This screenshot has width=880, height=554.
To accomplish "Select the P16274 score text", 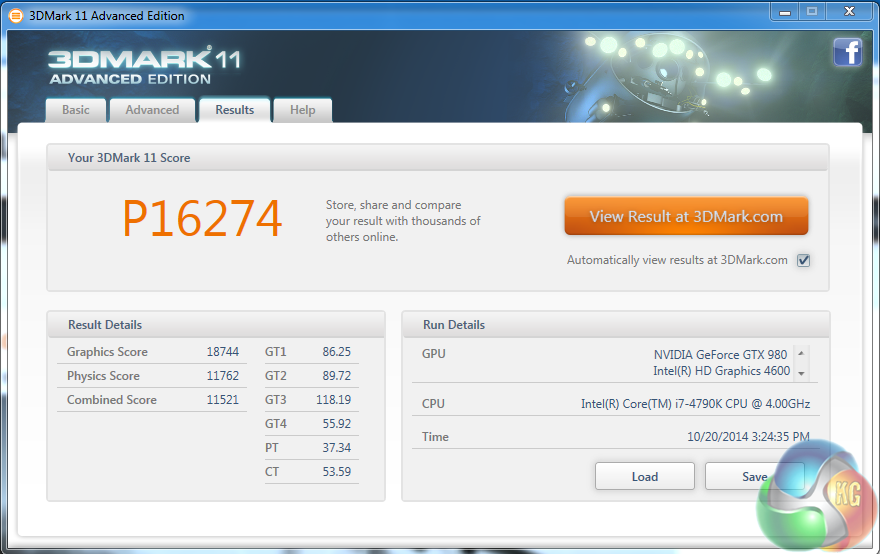I will 202,218.
